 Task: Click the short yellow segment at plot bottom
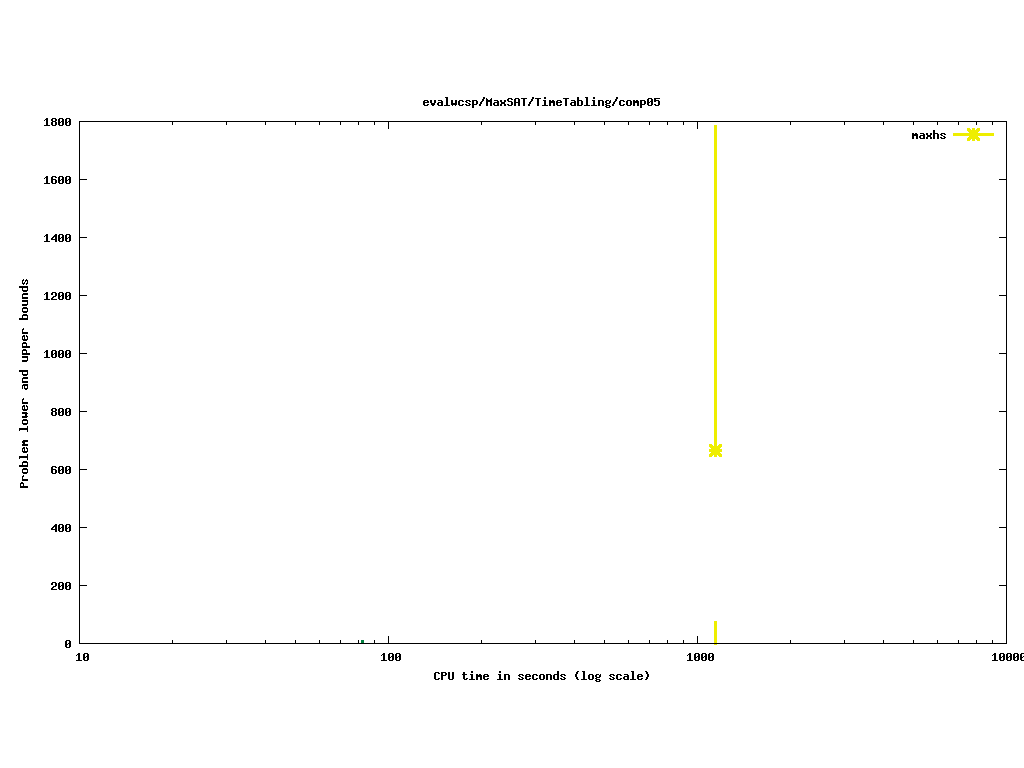(715, 632)
